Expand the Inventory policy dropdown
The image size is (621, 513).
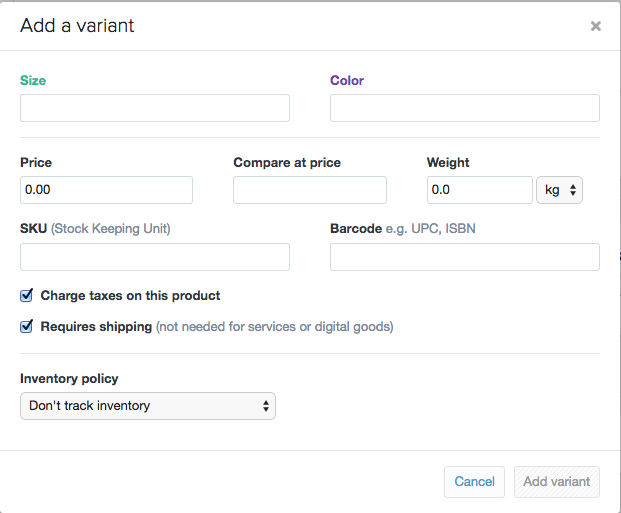(x=148, y=406)
